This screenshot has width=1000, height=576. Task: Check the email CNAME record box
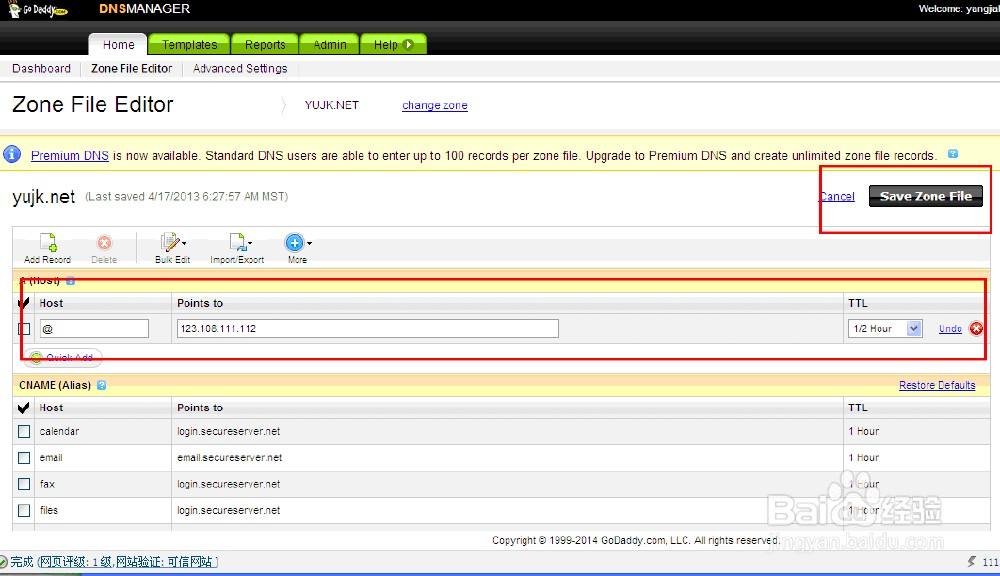click(x=24, y=457)
